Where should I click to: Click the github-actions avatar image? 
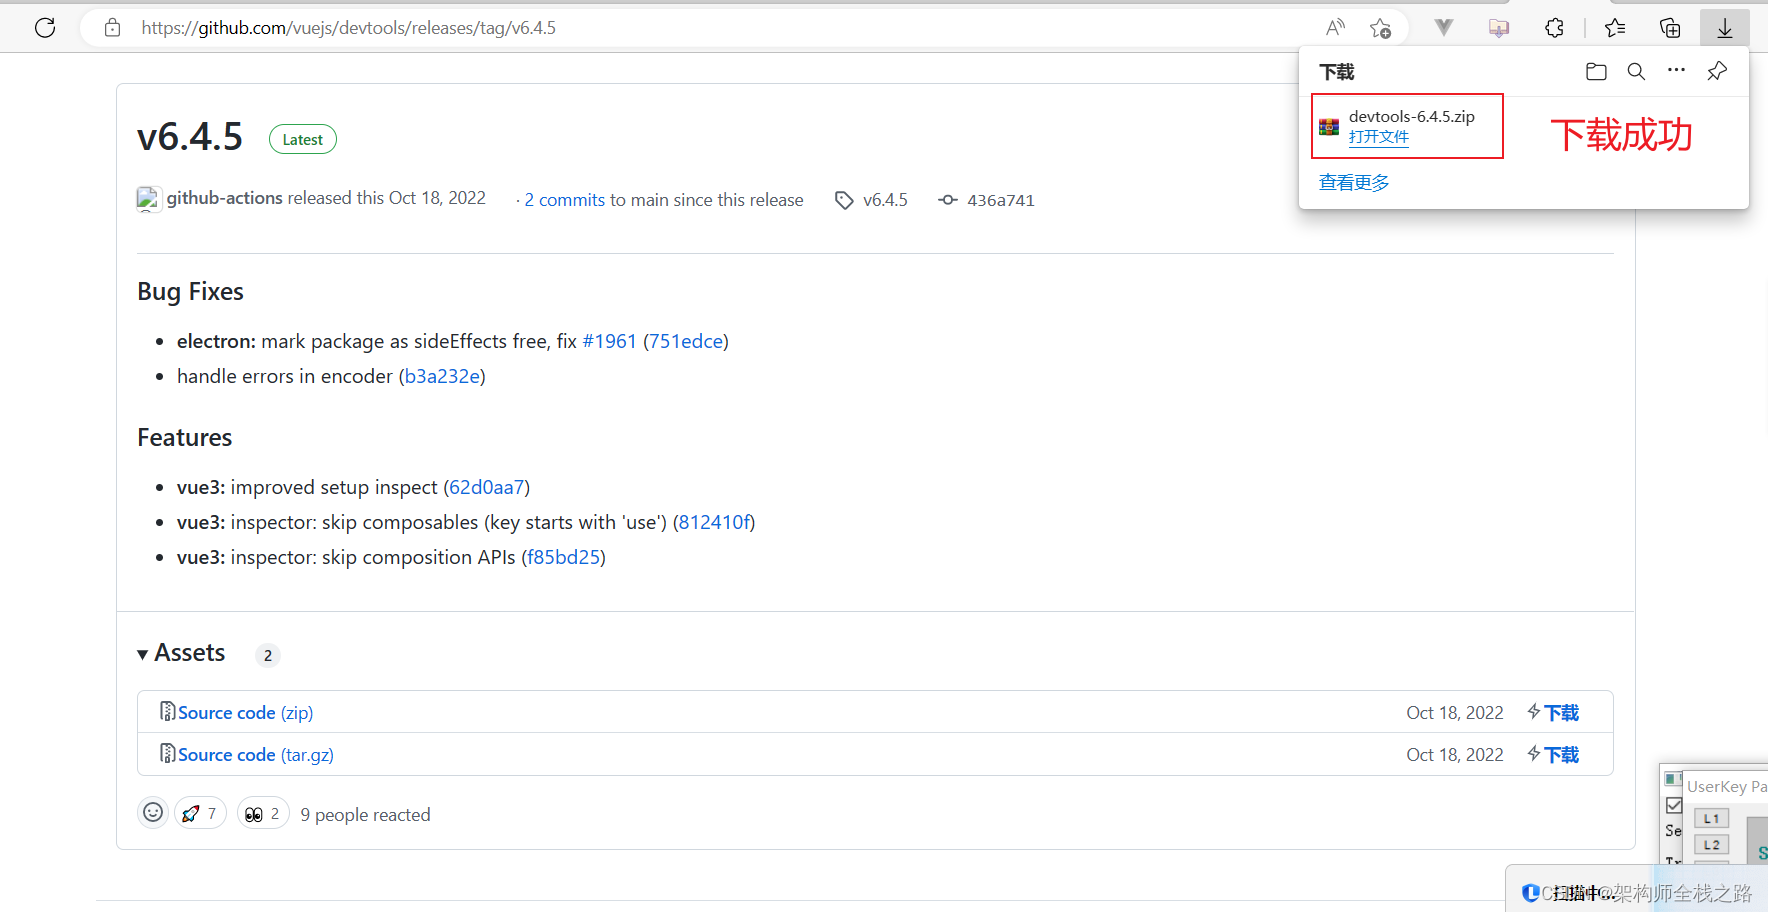(x=148, y=199)
